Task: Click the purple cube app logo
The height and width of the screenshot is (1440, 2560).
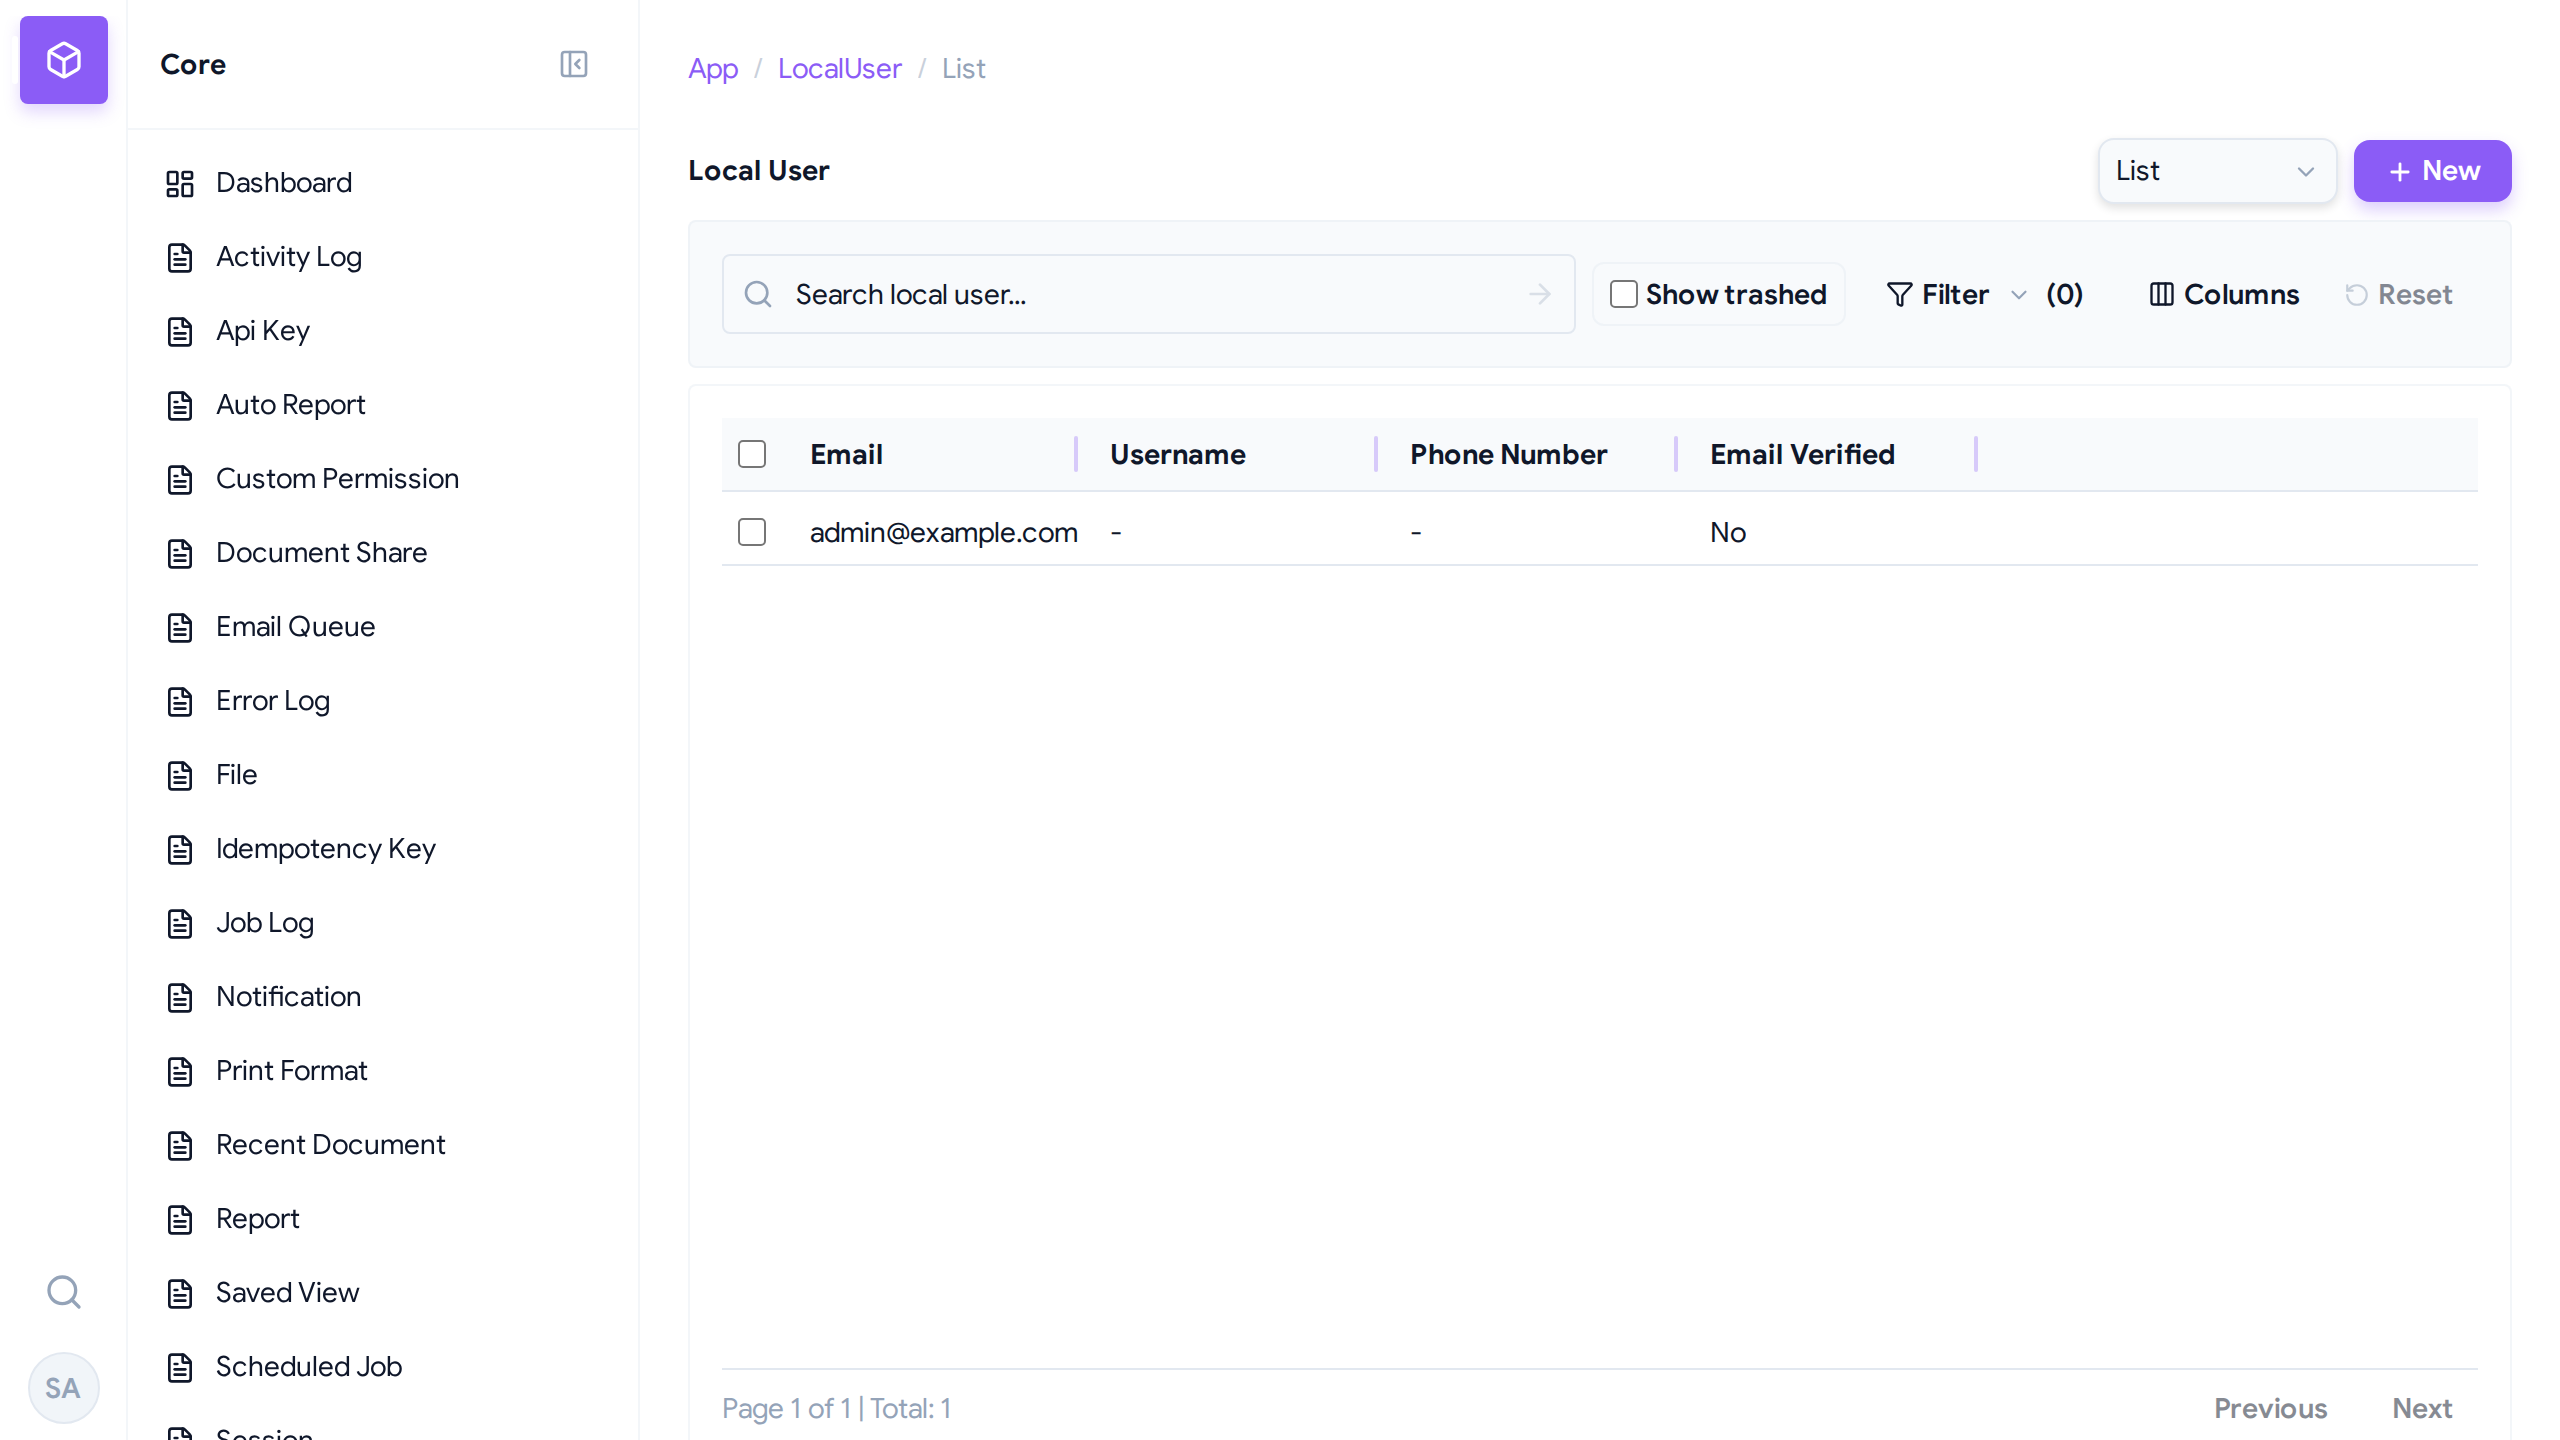Action: (64, 60)
